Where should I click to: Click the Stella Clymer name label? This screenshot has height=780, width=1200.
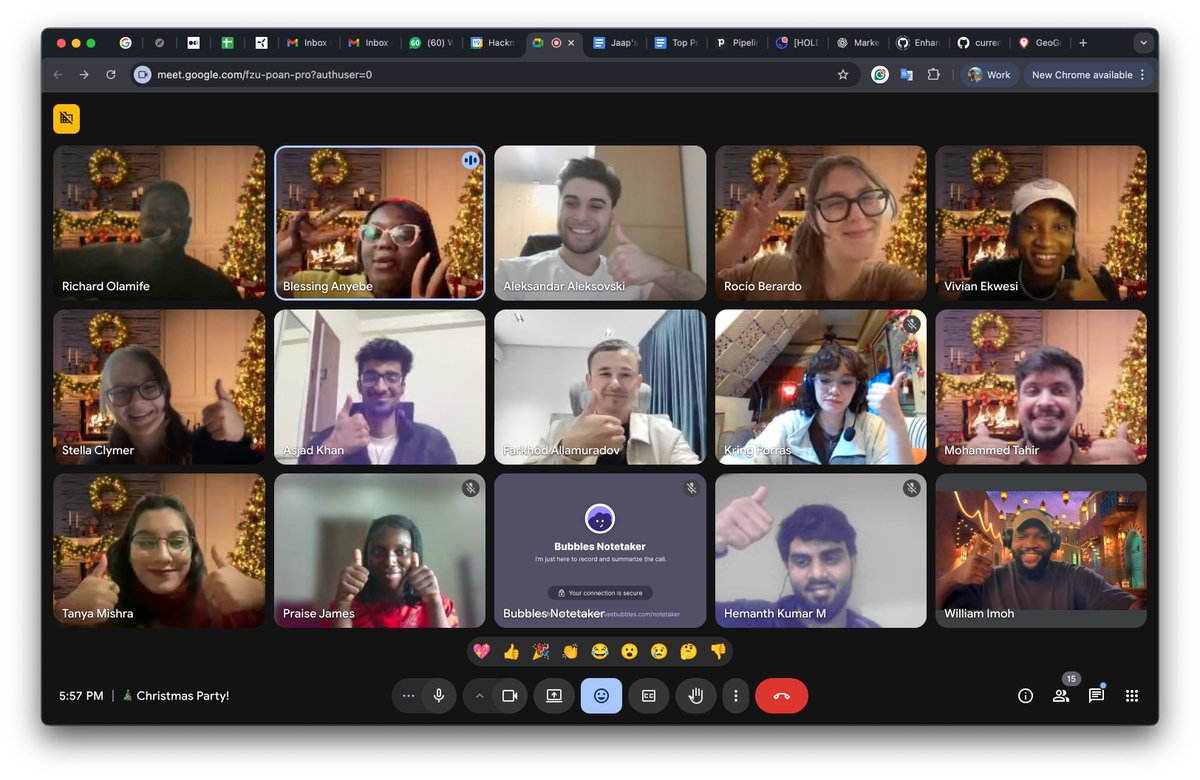(98, 450)
